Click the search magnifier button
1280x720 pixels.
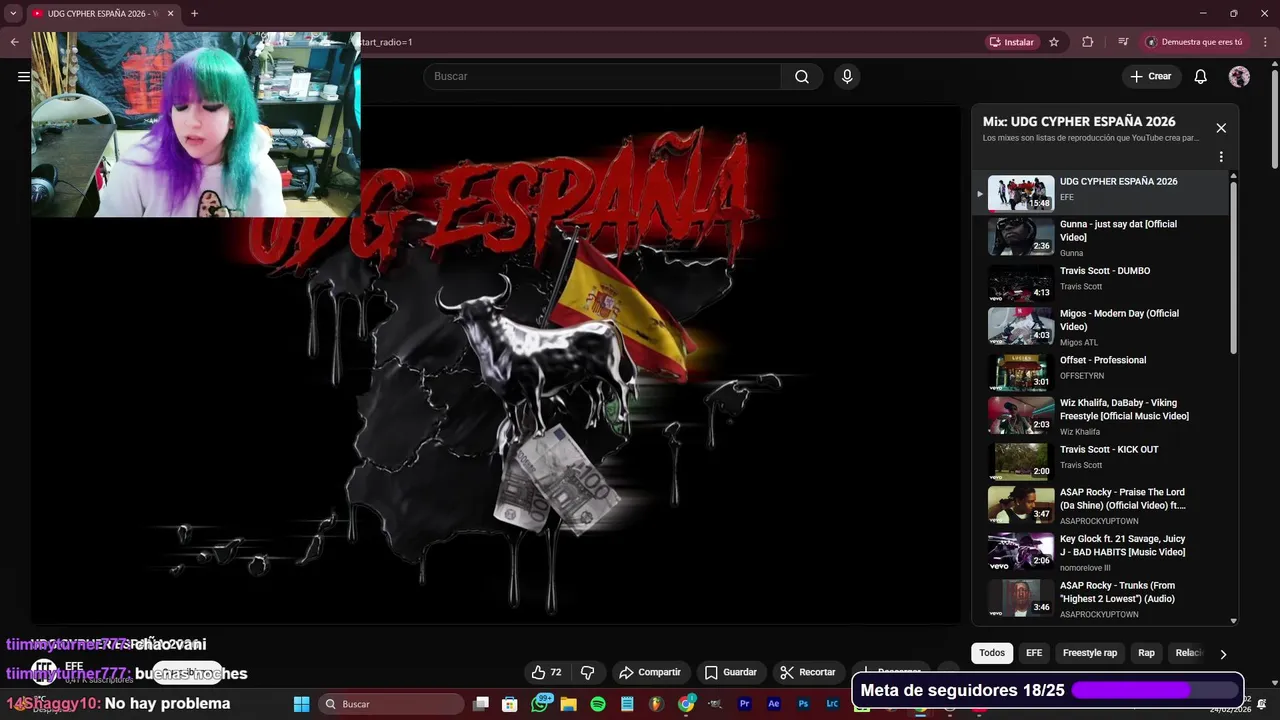802,76
